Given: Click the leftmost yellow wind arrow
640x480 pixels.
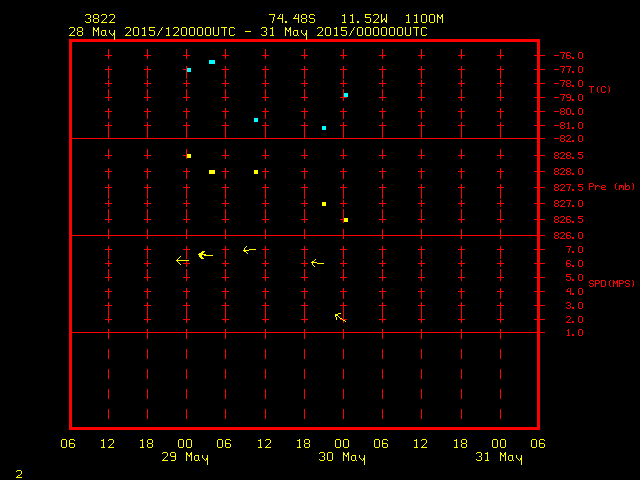Looking at the screenshot, I should [182, 261].
